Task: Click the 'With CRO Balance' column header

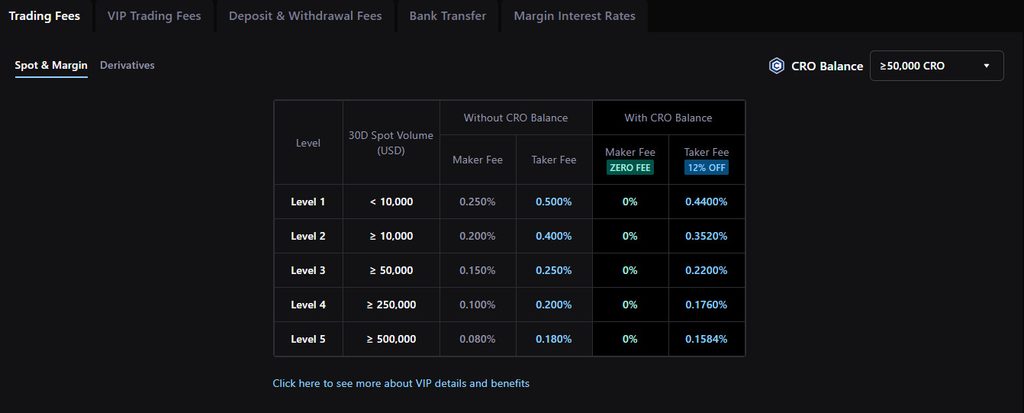Action: [668, 118]
